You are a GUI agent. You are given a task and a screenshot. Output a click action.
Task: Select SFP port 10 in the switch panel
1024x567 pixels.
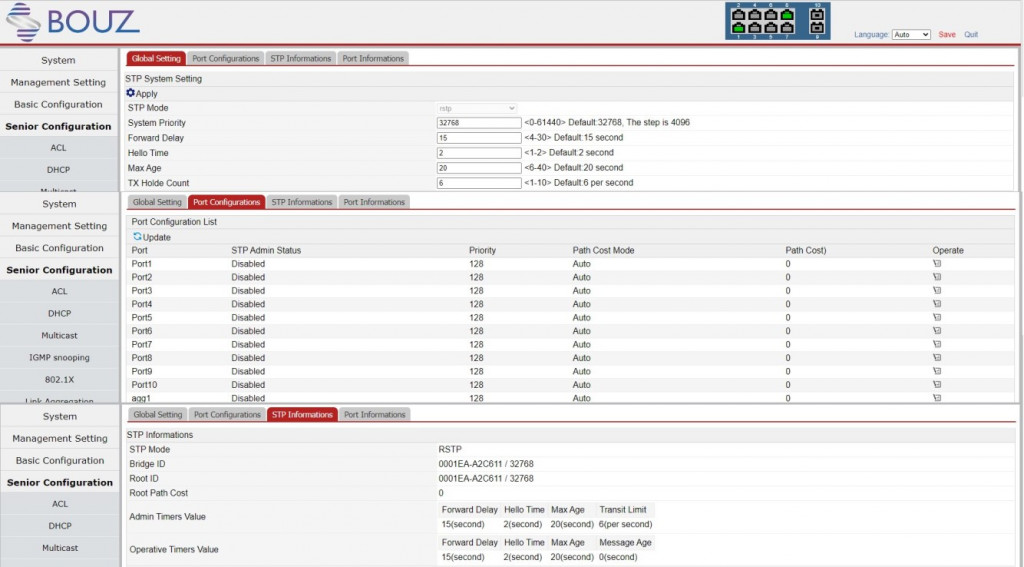coord(816,13)
